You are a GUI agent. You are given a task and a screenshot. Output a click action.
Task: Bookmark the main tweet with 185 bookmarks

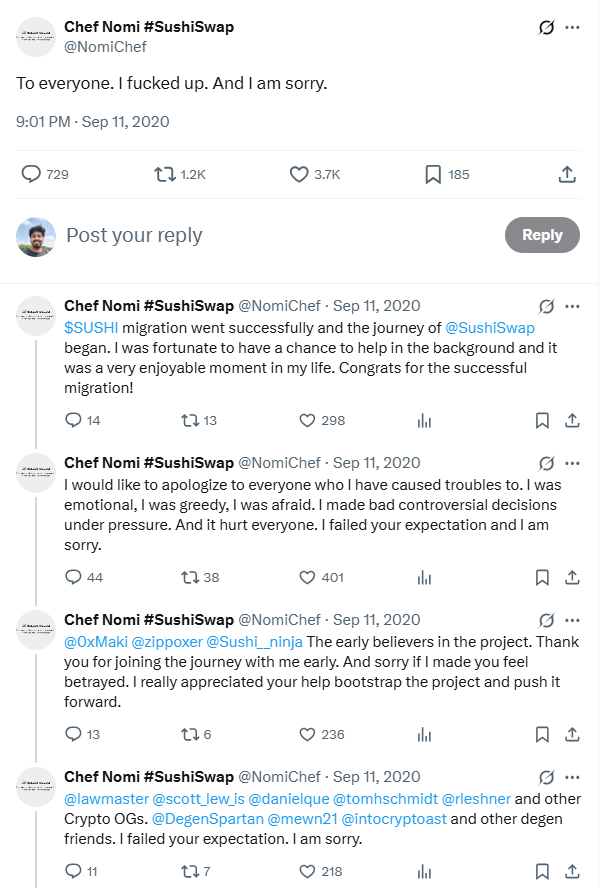(x=433, y=174)
